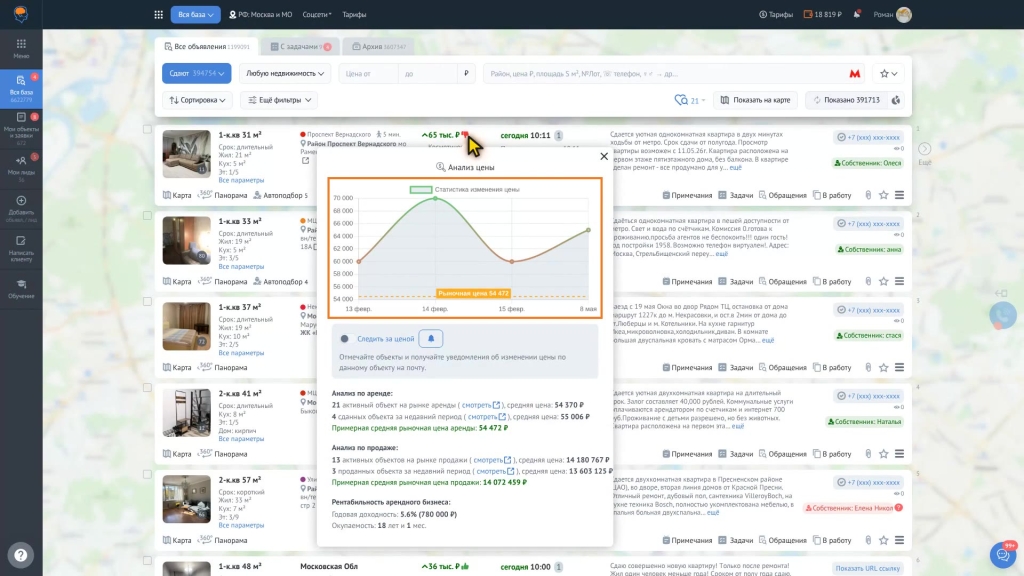Star the 1-к.кв 37 м² listing
The width and height of the screenshot is (1024, 576).
click(883, 368)
